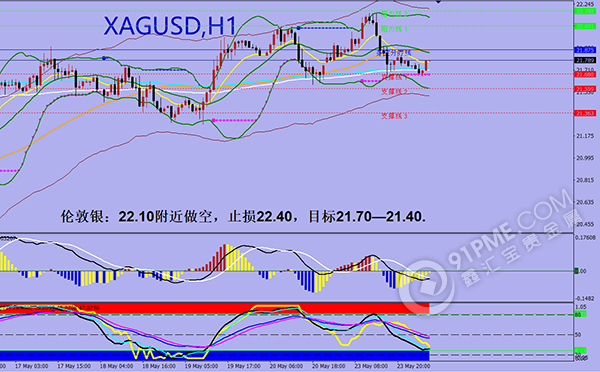Click the 17 May 15:00 time label
The width and height of the screenshot is (600, 372).
[74, 366]
